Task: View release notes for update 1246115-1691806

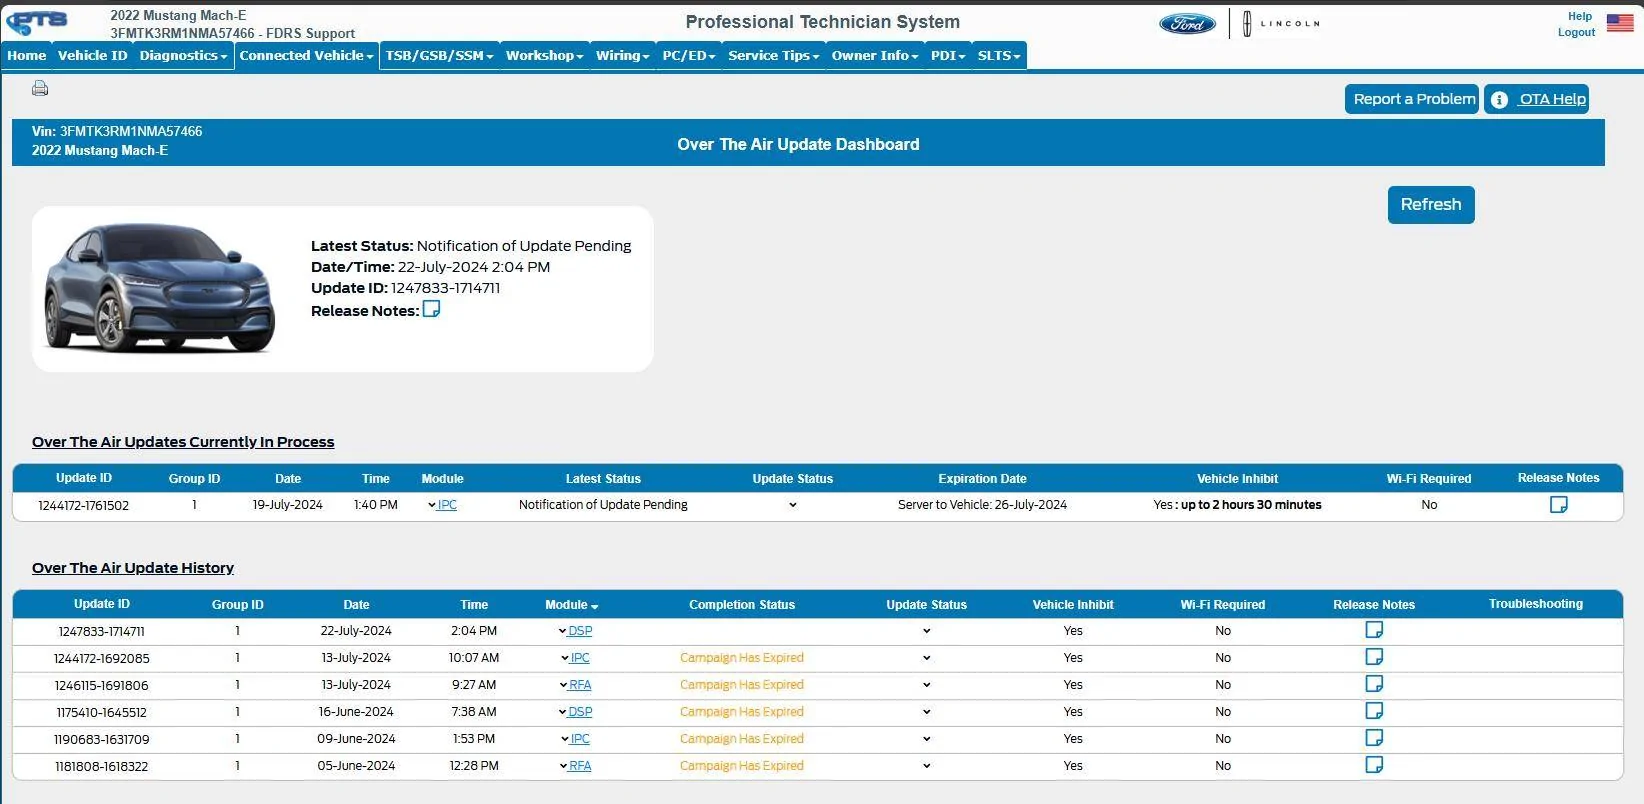Action: click(1374, 684)
